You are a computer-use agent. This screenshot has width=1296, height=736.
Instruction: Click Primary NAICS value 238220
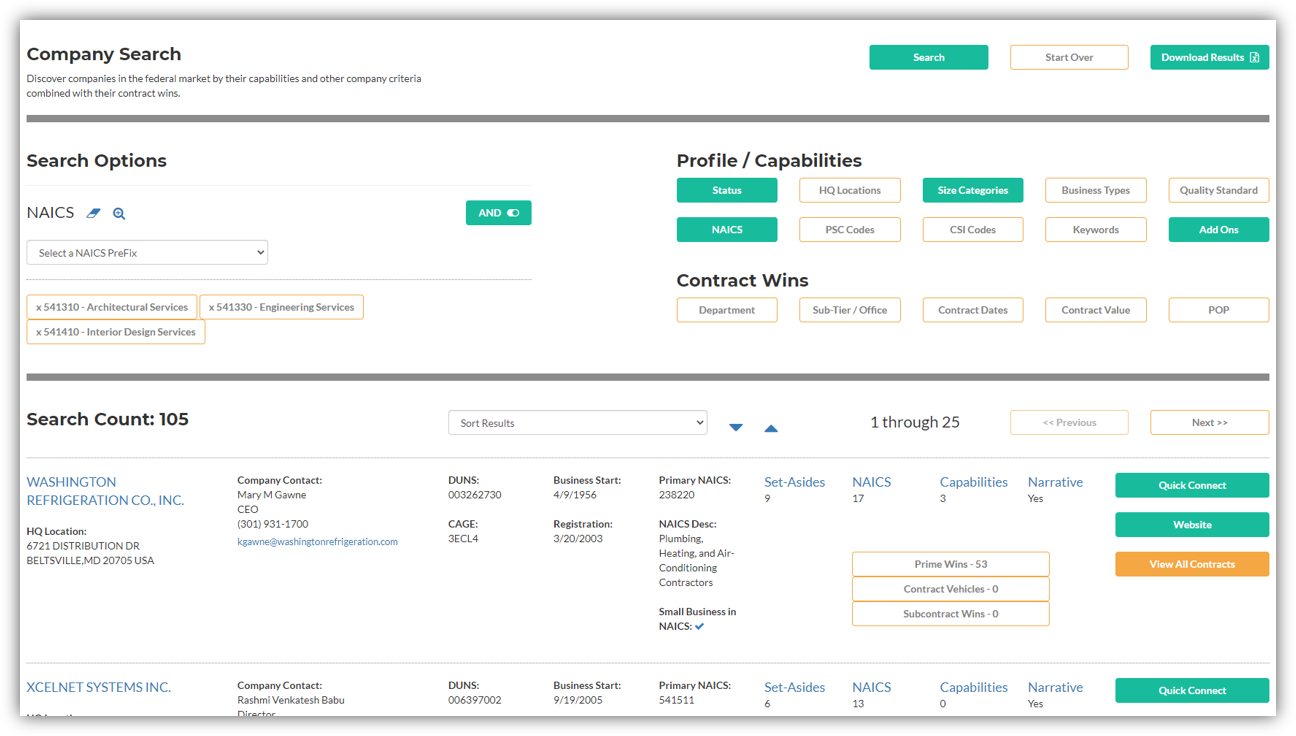[677, 495]
